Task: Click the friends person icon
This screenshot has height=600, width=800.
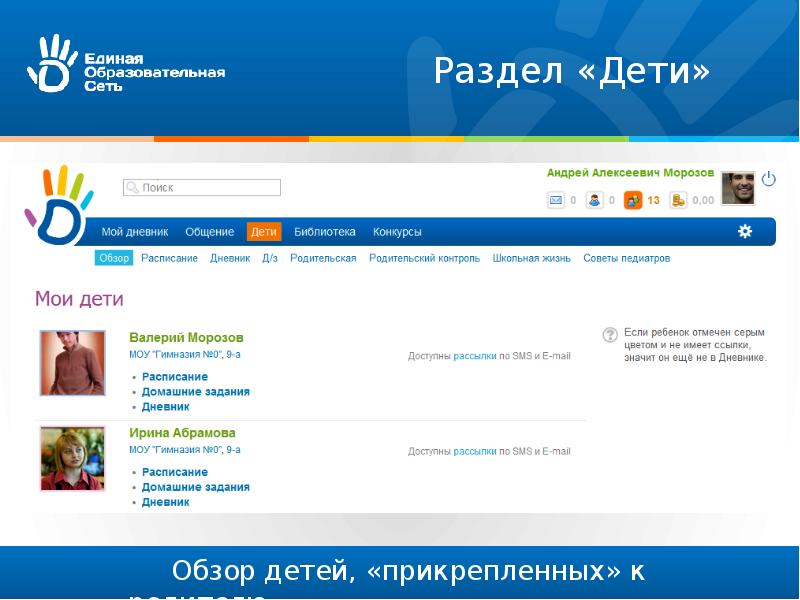Action: 594,200
